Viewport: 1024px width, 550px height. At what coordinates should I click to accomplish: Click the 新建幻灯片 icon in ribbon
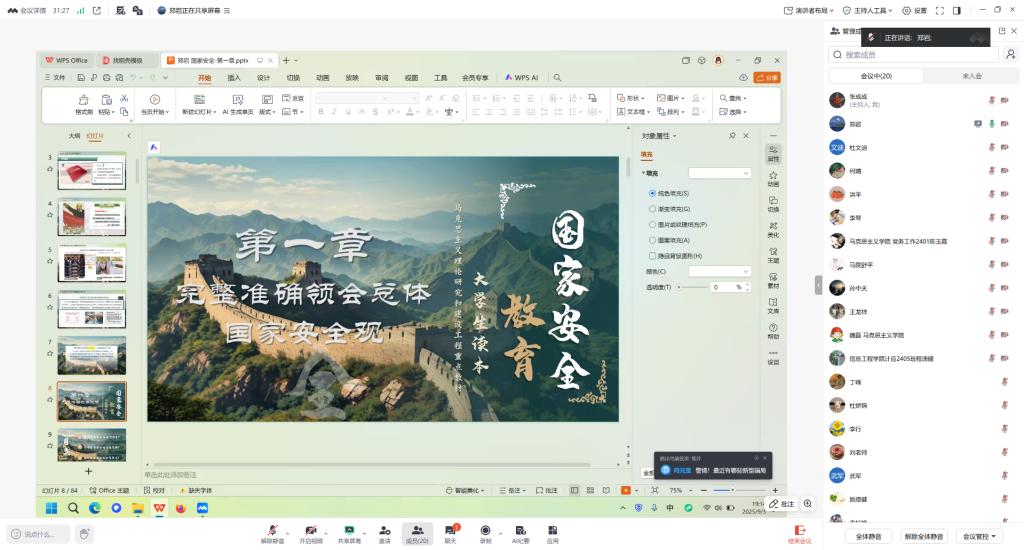[198, 99]
